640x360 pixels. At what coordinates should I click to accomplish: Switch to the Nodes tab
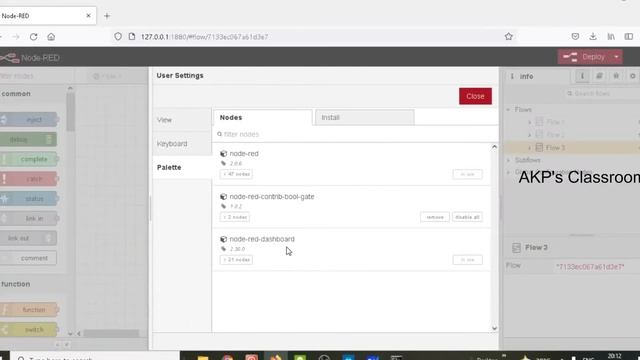(x=262, y=118)
